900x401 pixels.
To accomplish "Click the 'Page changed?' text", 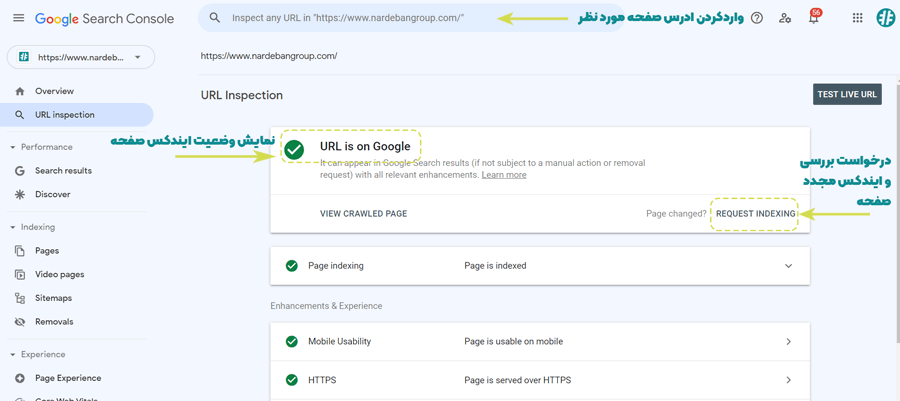I will [x=676, y=213].
